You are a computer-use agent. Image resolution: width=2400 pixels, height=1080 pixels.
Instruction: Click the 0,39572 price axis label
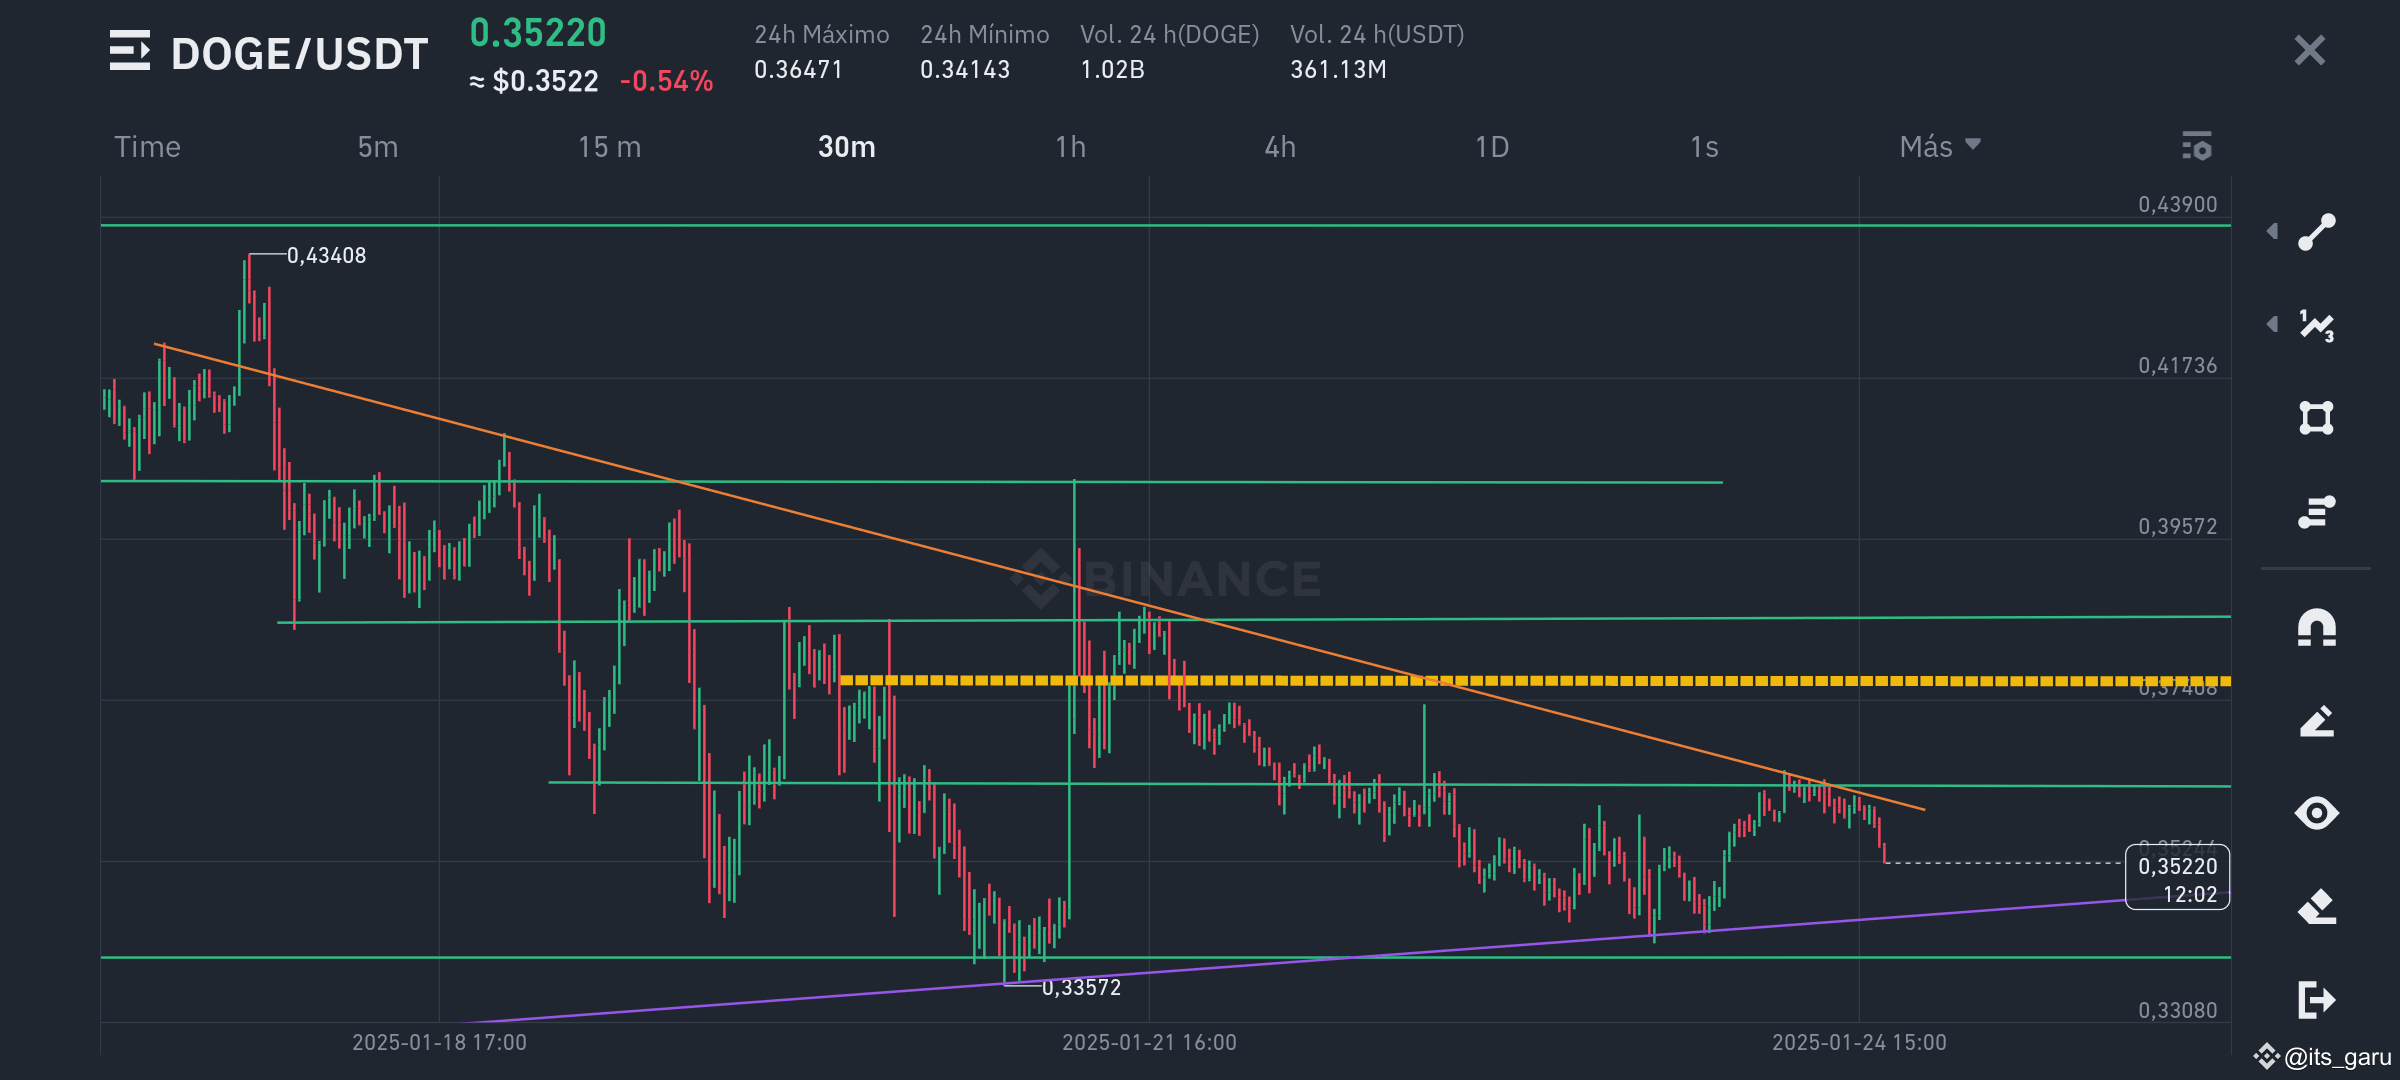[2177, 527]
